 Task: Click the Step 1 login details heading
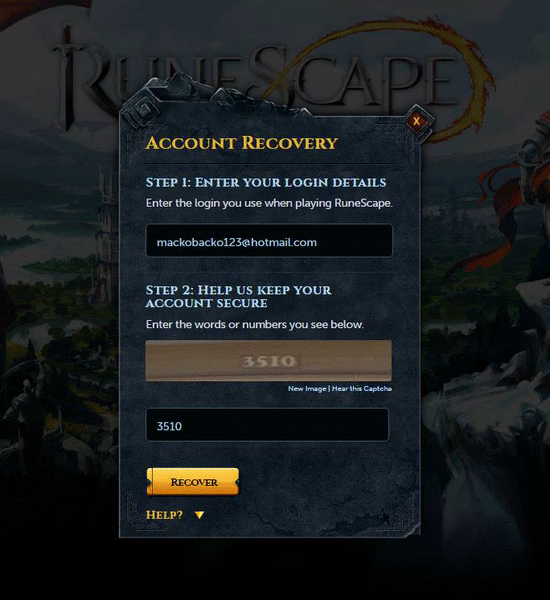[x=266, y=183]
